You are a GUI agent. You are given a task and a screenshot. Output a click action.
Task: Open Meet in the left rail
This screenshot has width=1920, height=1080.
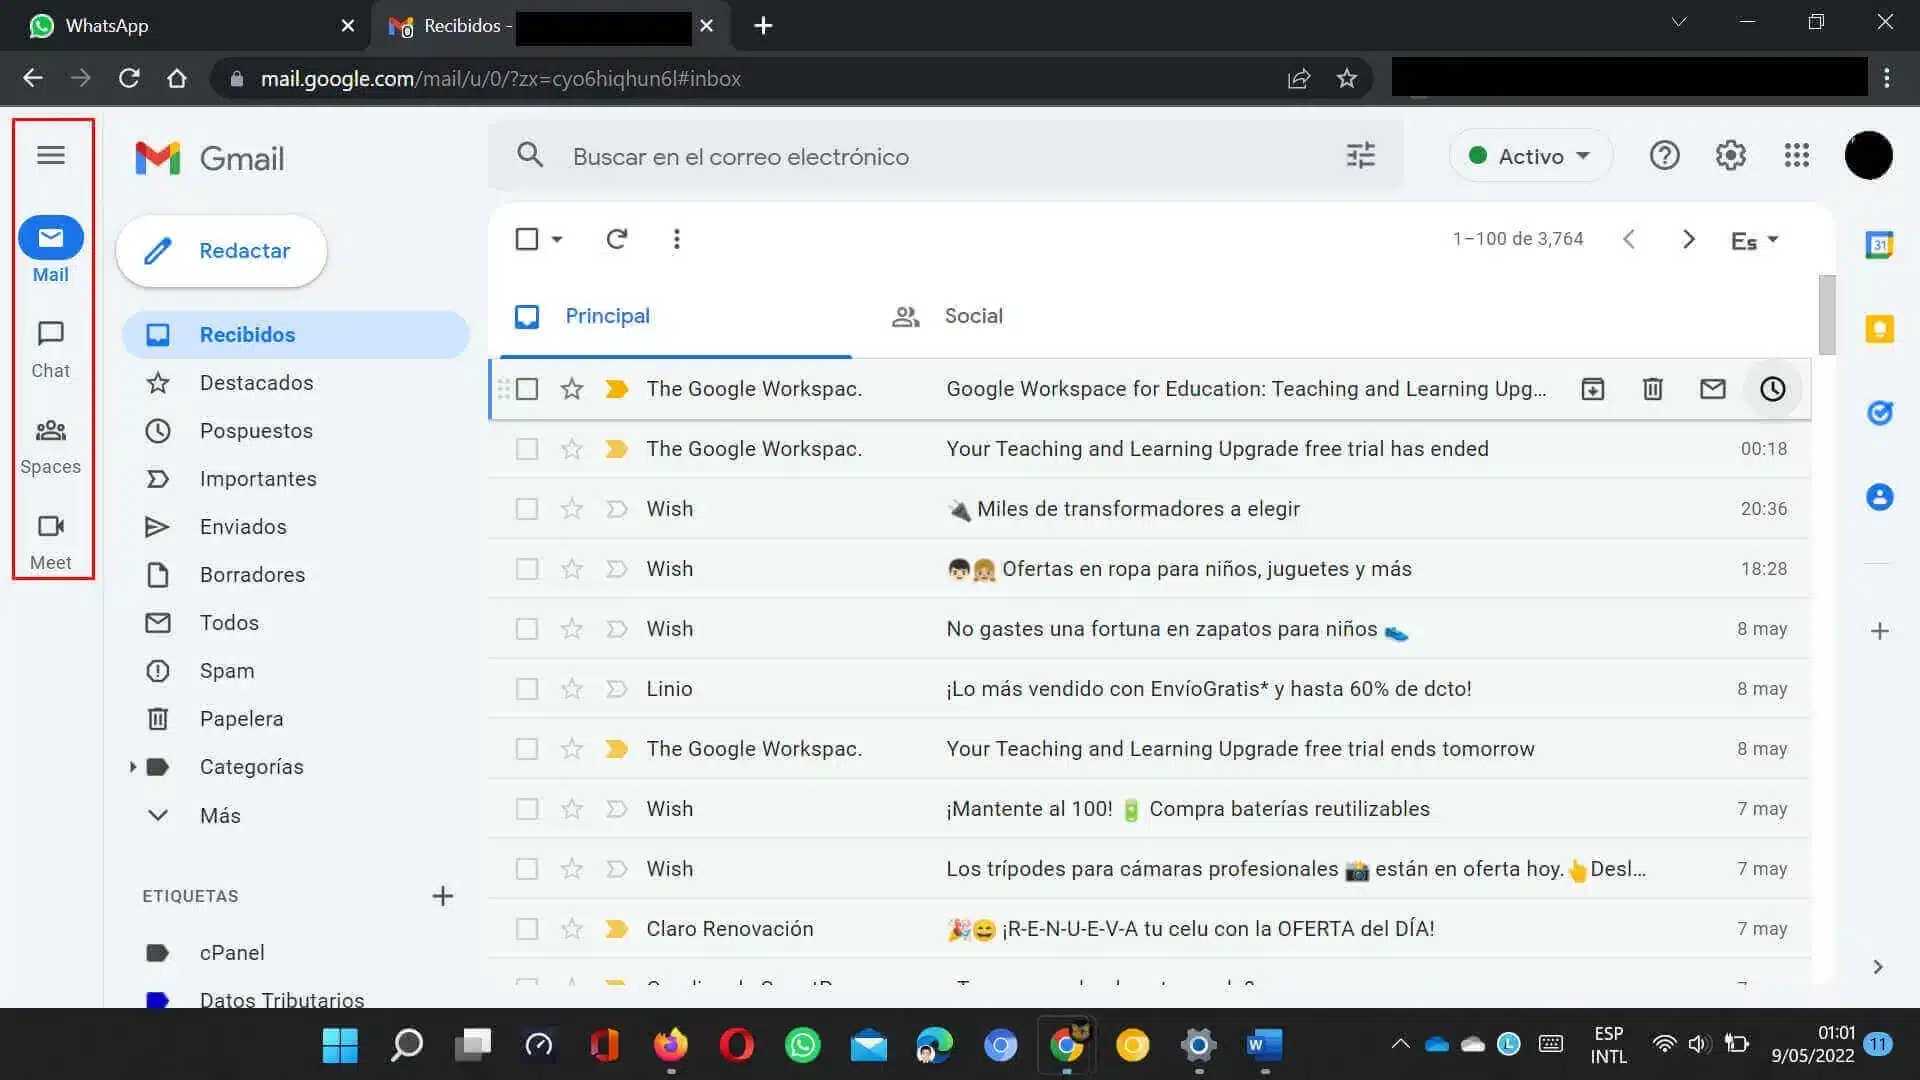[x=51, y=542]
